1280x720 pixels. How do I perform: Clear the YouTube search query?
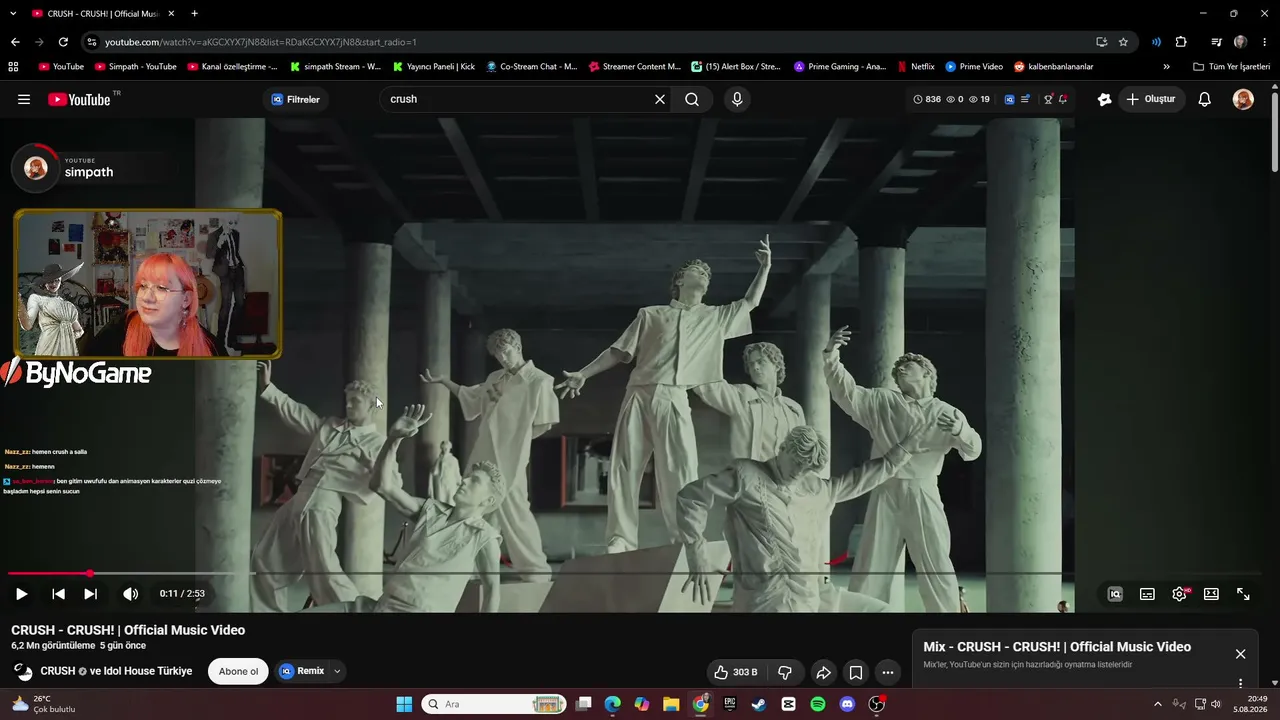(660, 99)
